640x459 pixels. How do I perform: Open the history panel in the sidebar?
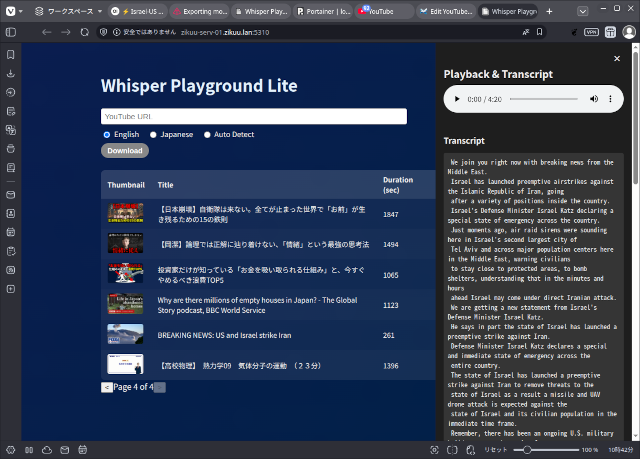[10, 92]
